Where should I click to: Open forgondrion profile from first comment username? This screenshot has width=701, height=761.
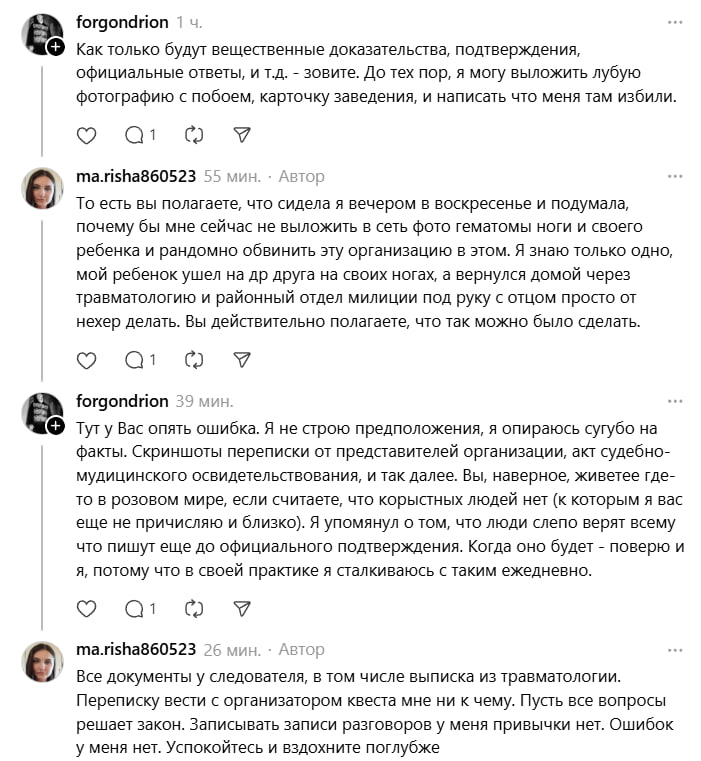(x=122, y=21)
